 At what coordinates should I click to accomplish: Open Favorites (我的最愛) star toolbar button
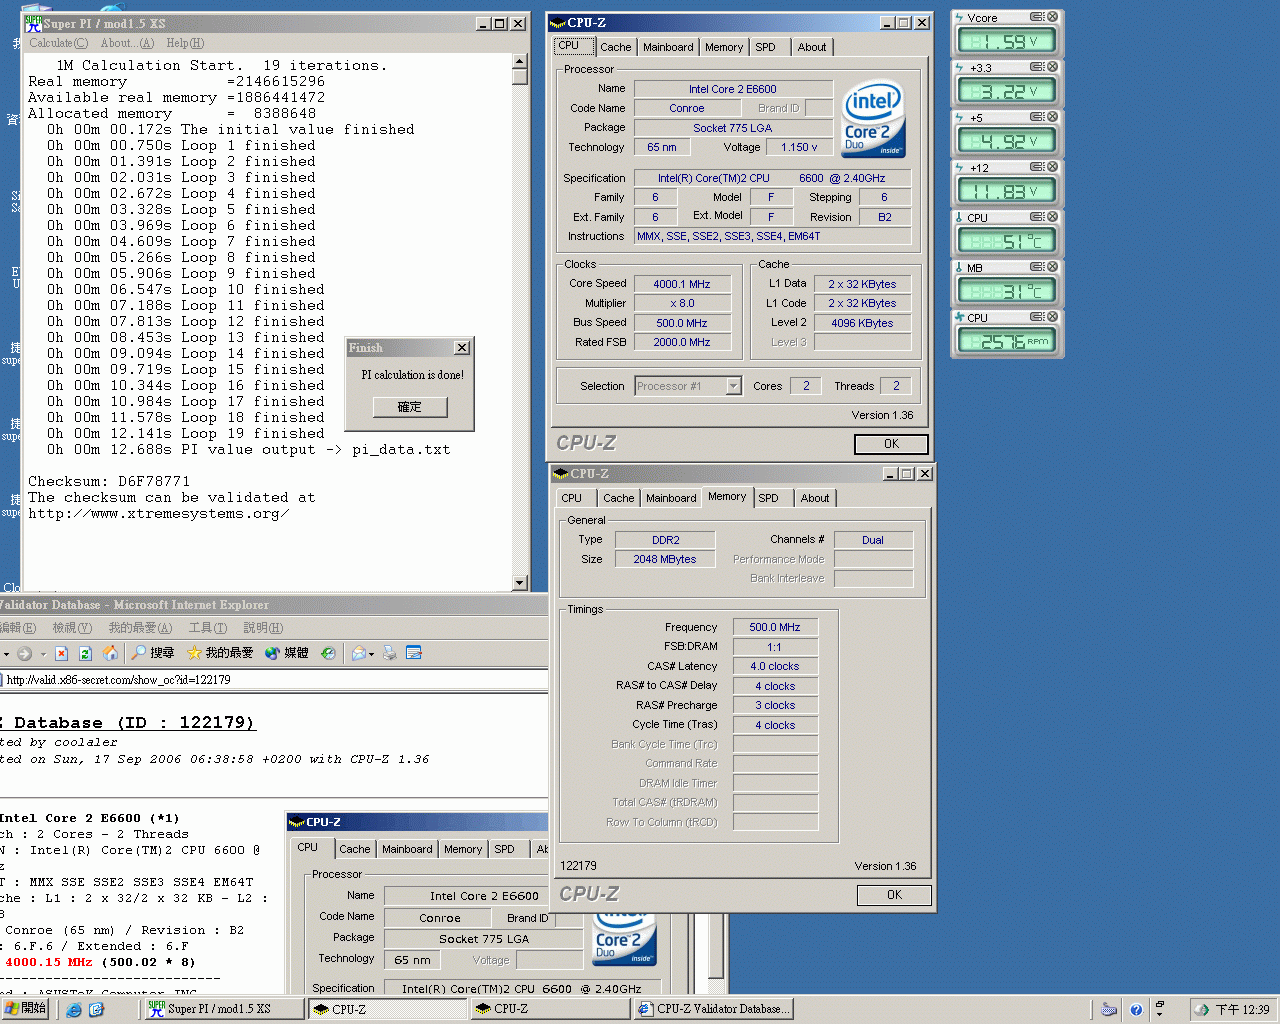tap(220, 653)
